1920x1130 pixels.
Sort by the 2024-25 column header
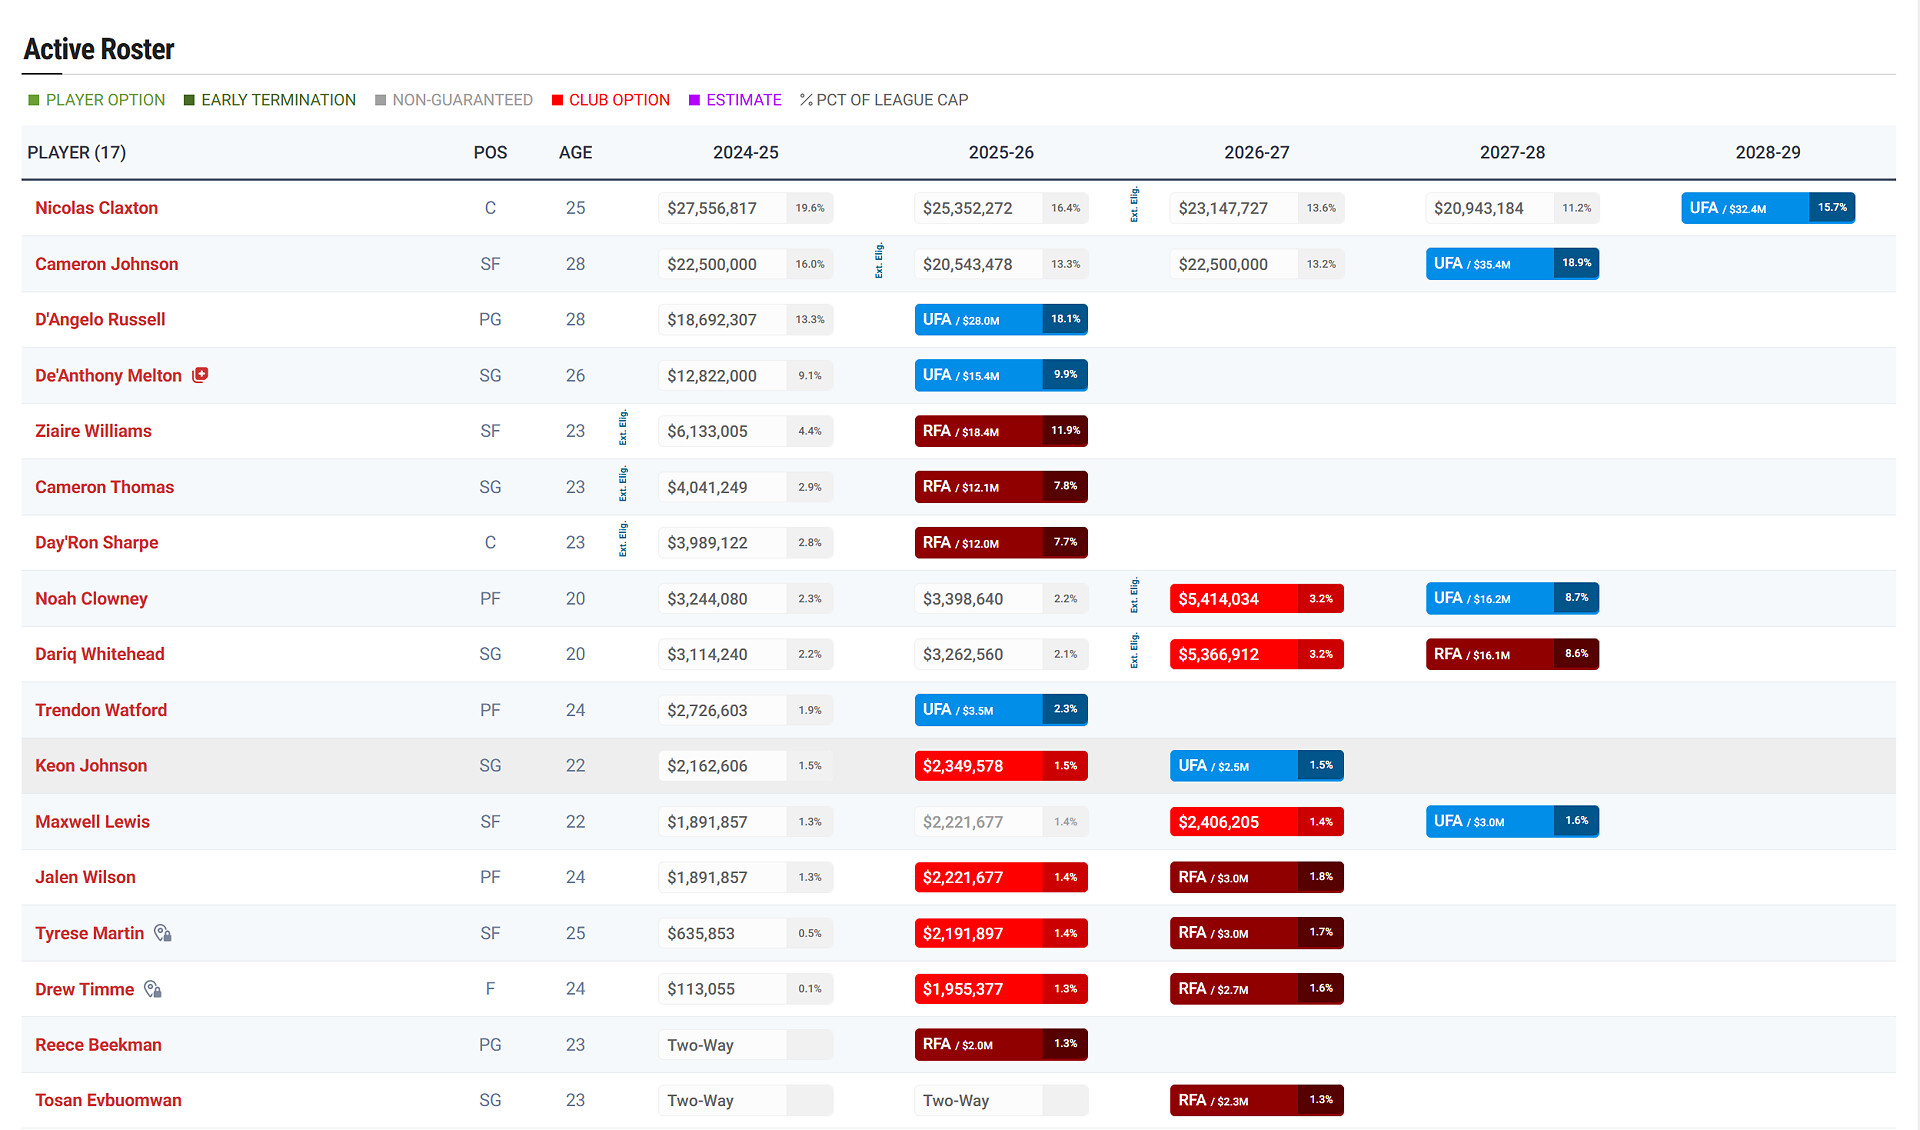745,153
